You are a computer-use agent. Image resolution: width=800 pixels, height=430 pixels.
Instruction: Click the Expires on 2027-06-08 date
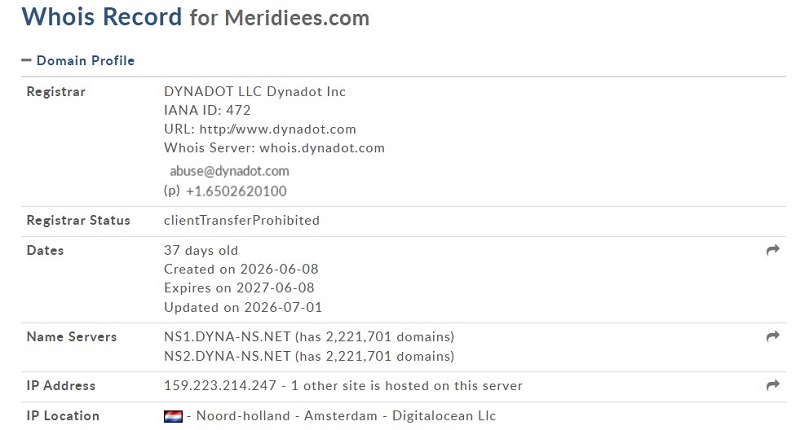click(x=239, y=288)
